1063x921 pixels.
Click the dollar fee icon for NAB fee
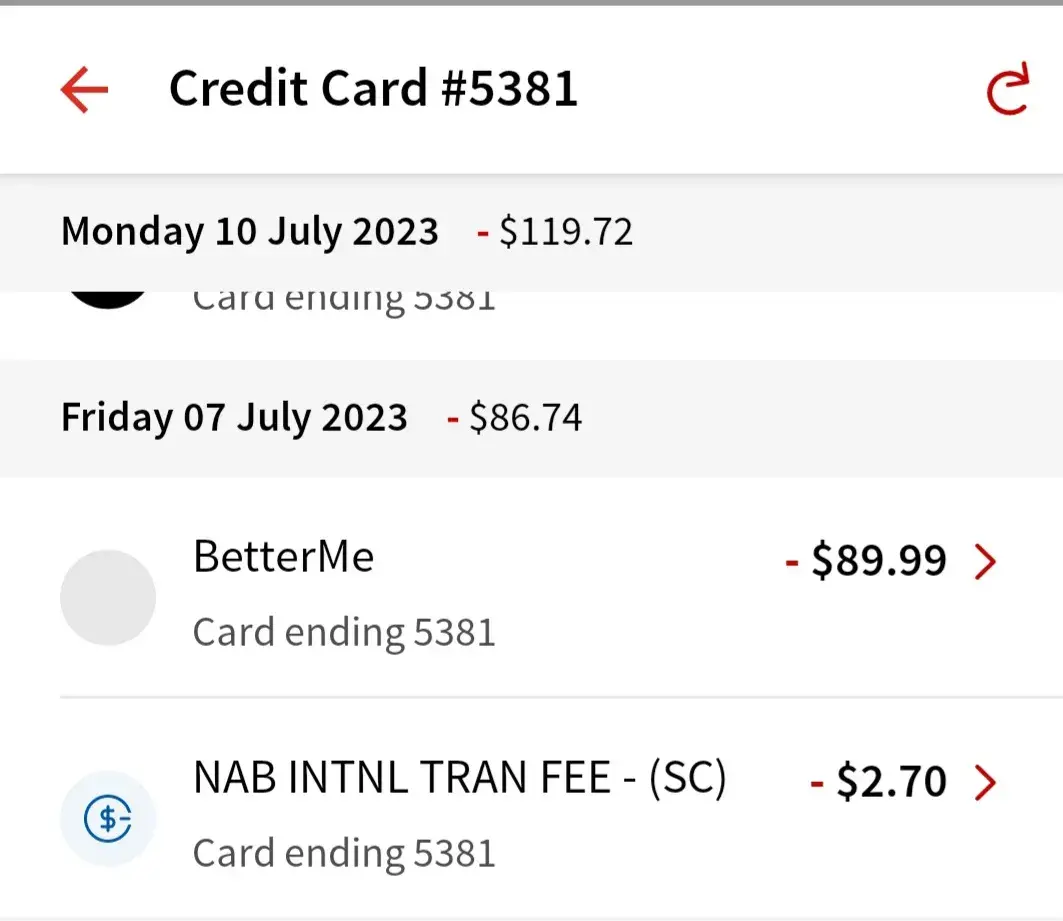108,819
